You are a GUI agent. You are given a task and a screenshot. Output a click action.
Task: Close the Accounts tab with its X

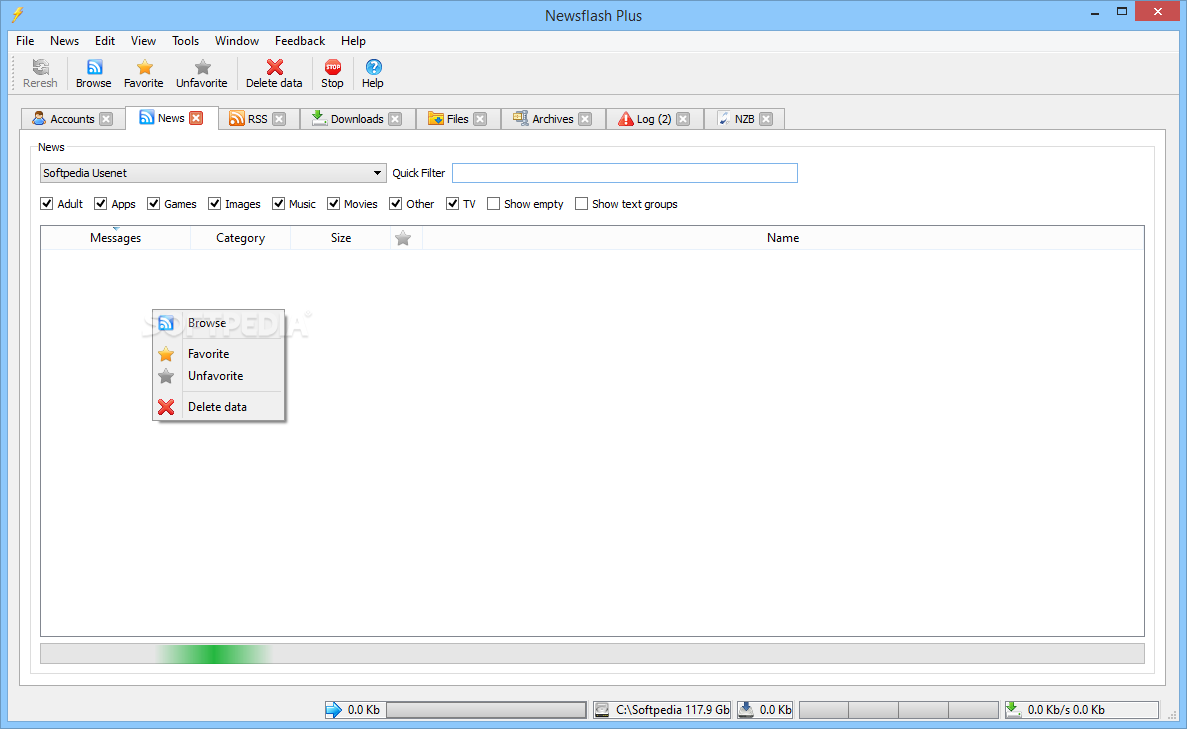coord(106,119)
